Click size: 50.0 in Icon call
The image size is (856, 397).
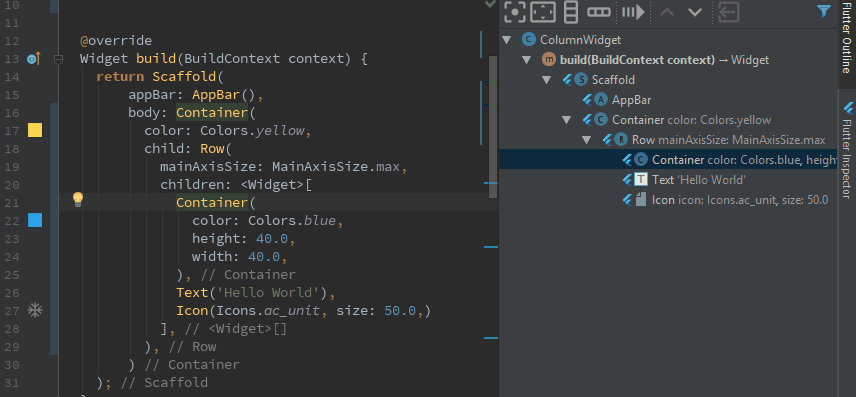(x=376, y=311)
